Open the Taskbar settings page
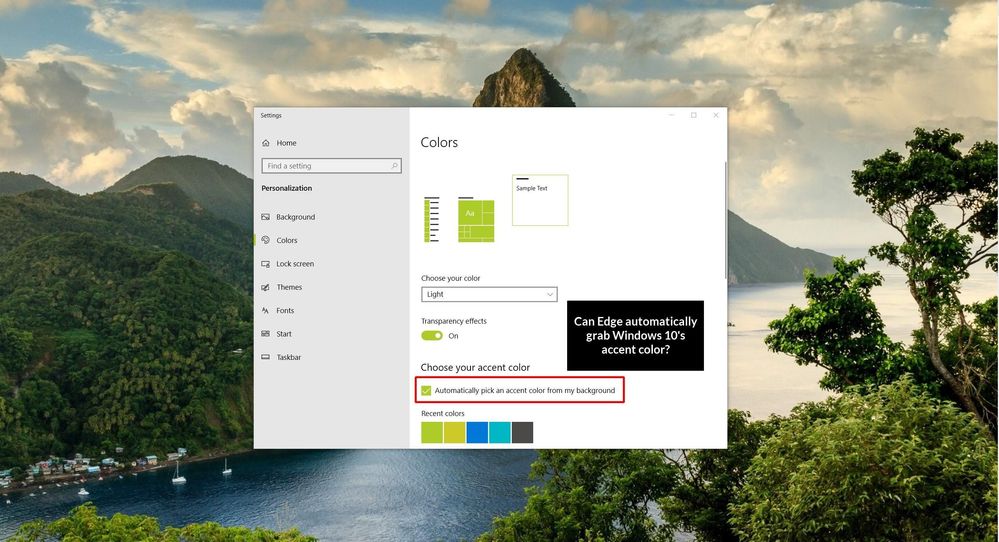999x542 pixels. pyautogui.click(x=289, y=357)
